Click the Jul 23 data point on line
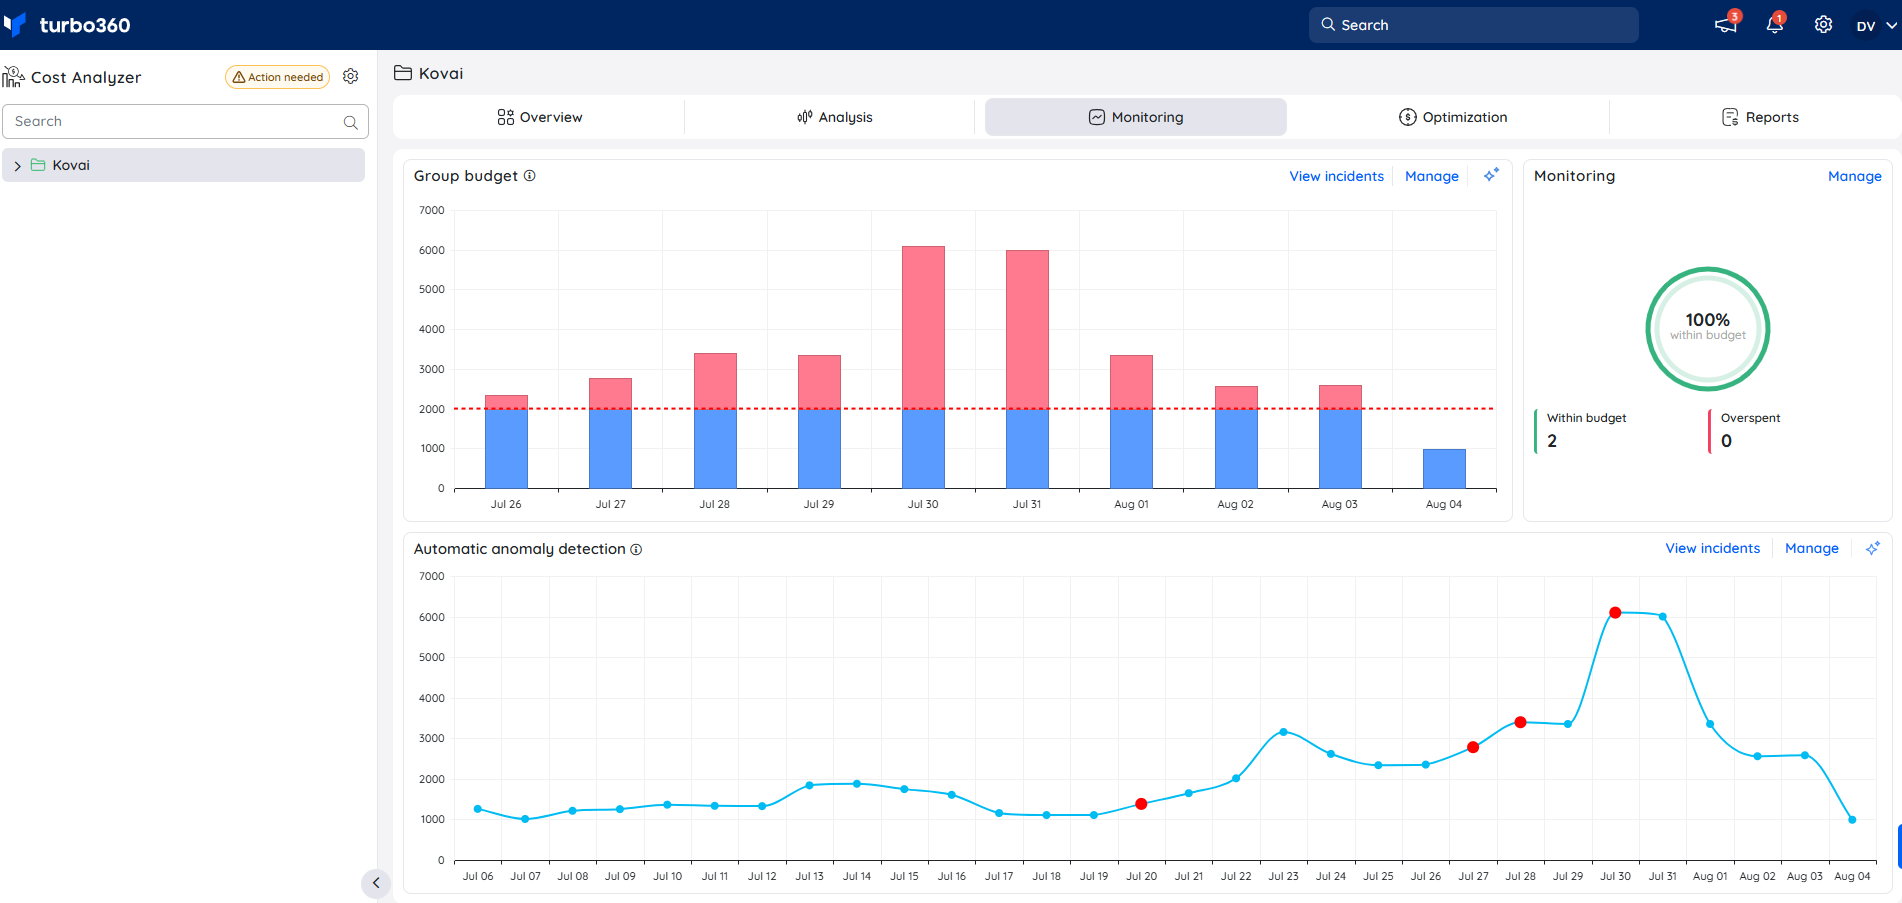The image size is (1902, 903). (1283, 732)
